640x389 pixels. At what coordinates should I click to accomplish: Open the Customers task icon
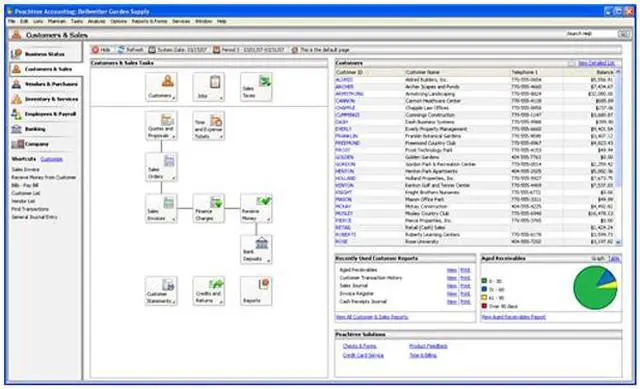pyautogui.click(x=161, y=87)
